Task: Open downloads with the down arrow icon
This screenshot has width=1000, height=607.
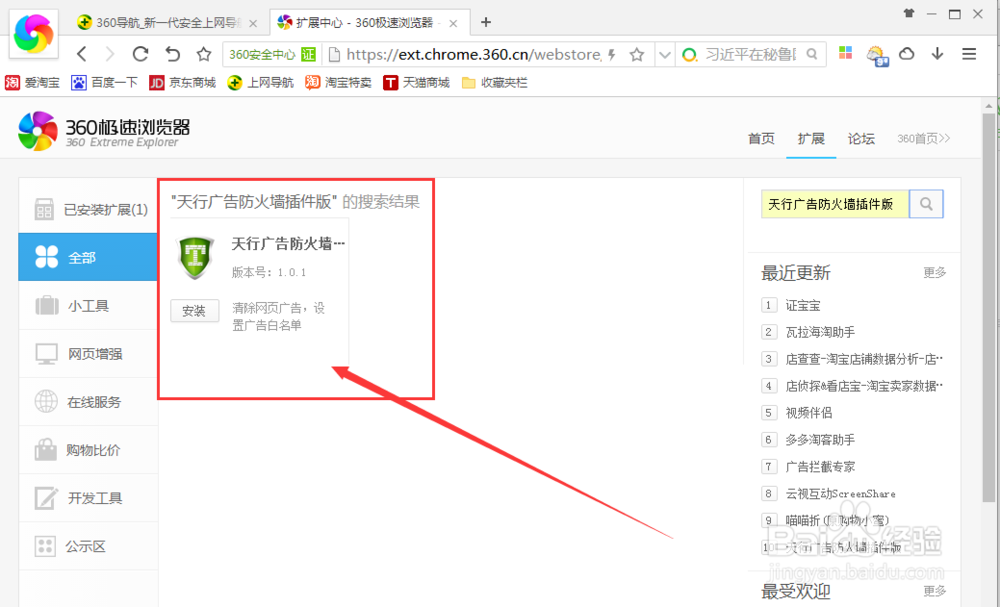Action: [x=938, y=54]
